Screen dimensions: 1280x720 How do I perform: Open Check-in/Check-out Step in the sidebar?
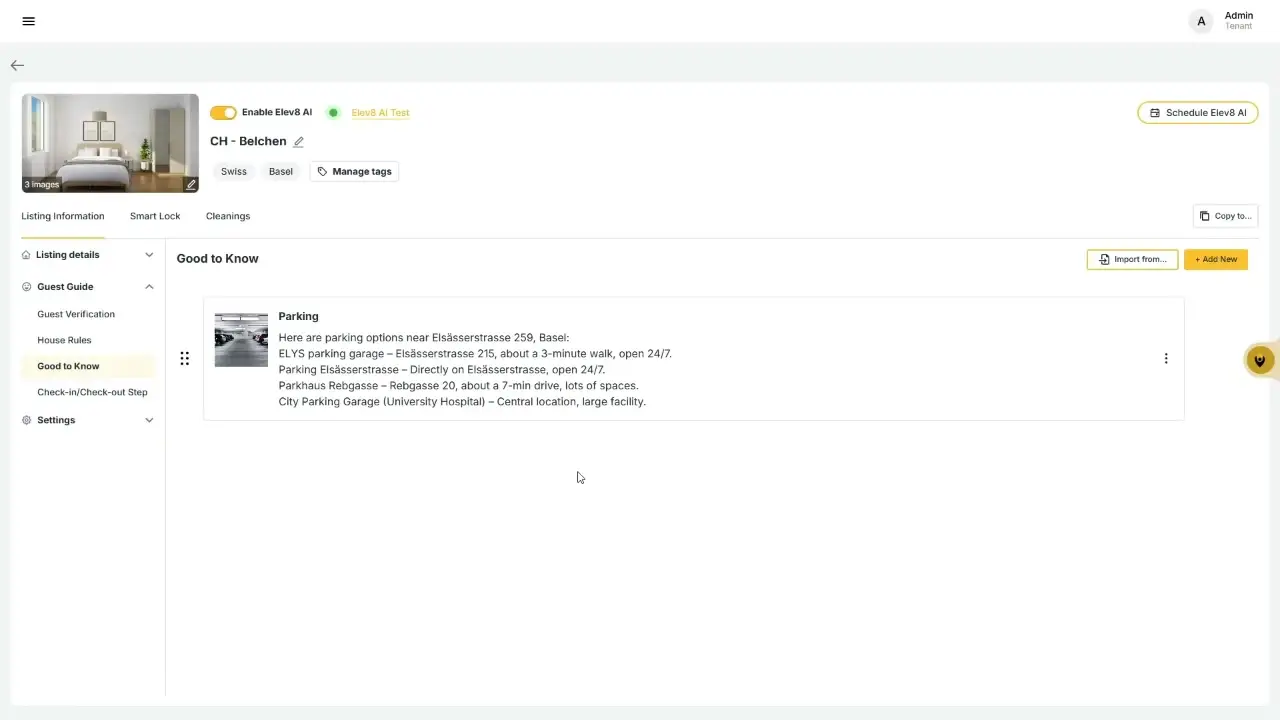[92, 392]
